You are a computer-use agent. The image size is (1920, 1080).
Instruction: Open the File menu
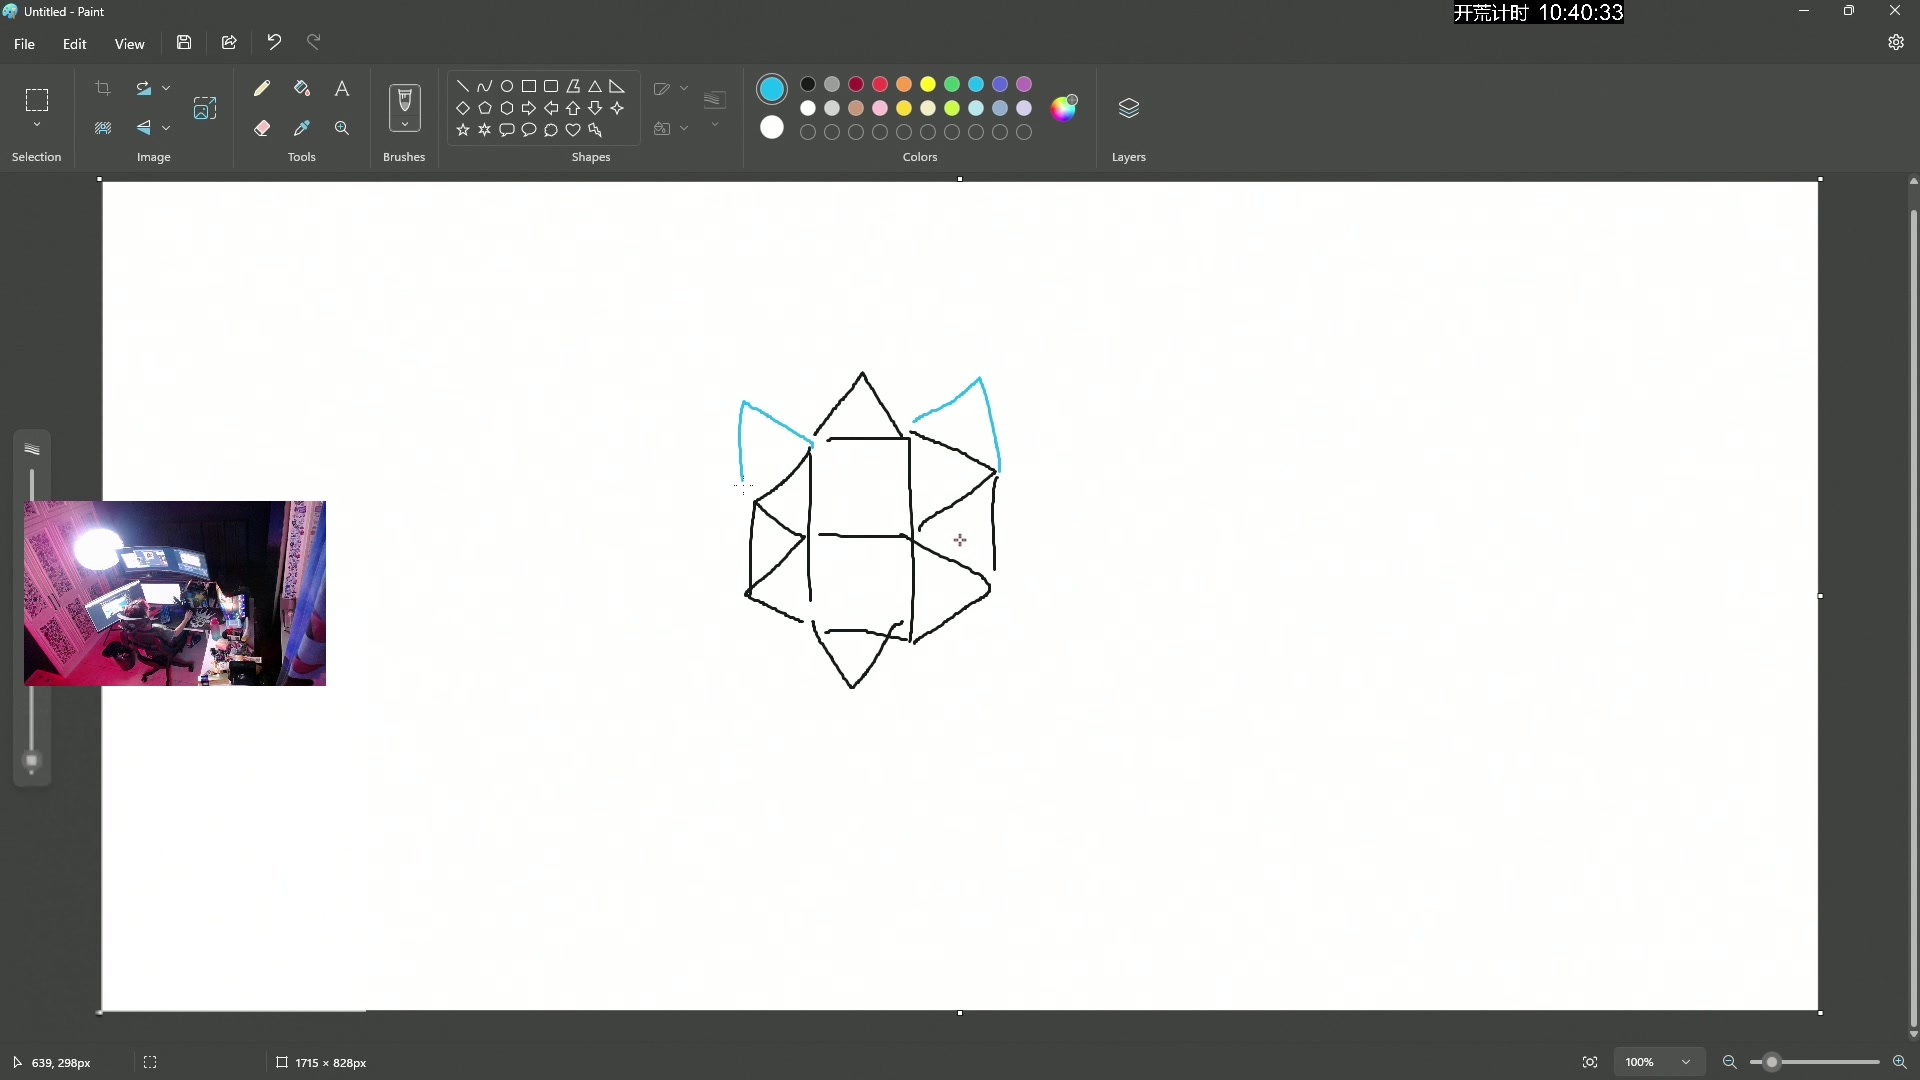point(24,44)
